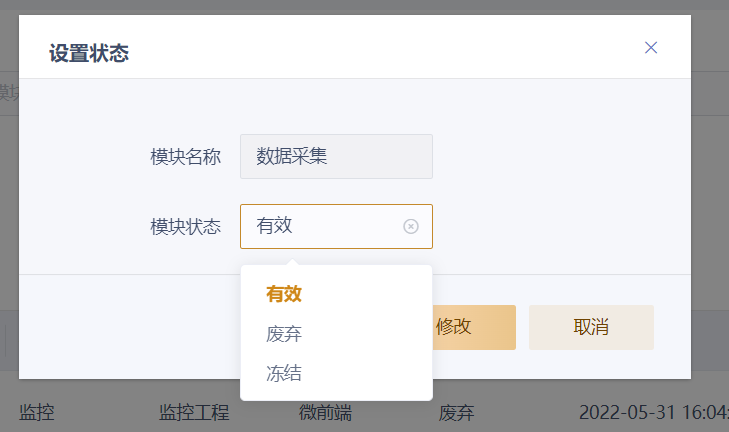Select the 监控 cell in background table

coord(36,412)
